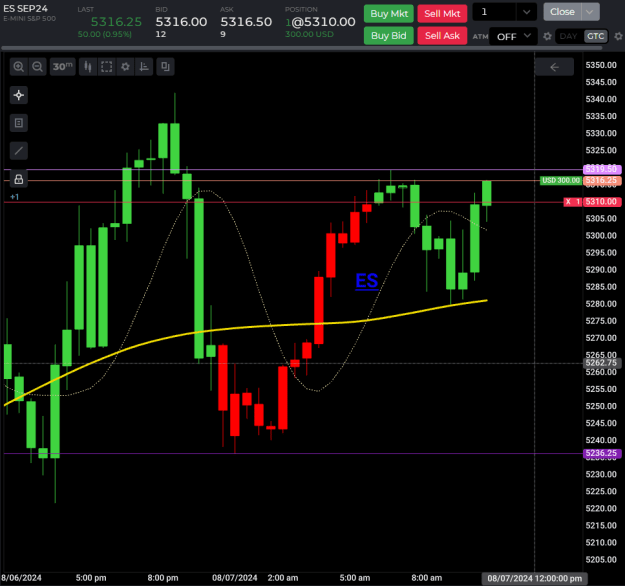Activate the dashed rectangle selection tool

(106, 67)
